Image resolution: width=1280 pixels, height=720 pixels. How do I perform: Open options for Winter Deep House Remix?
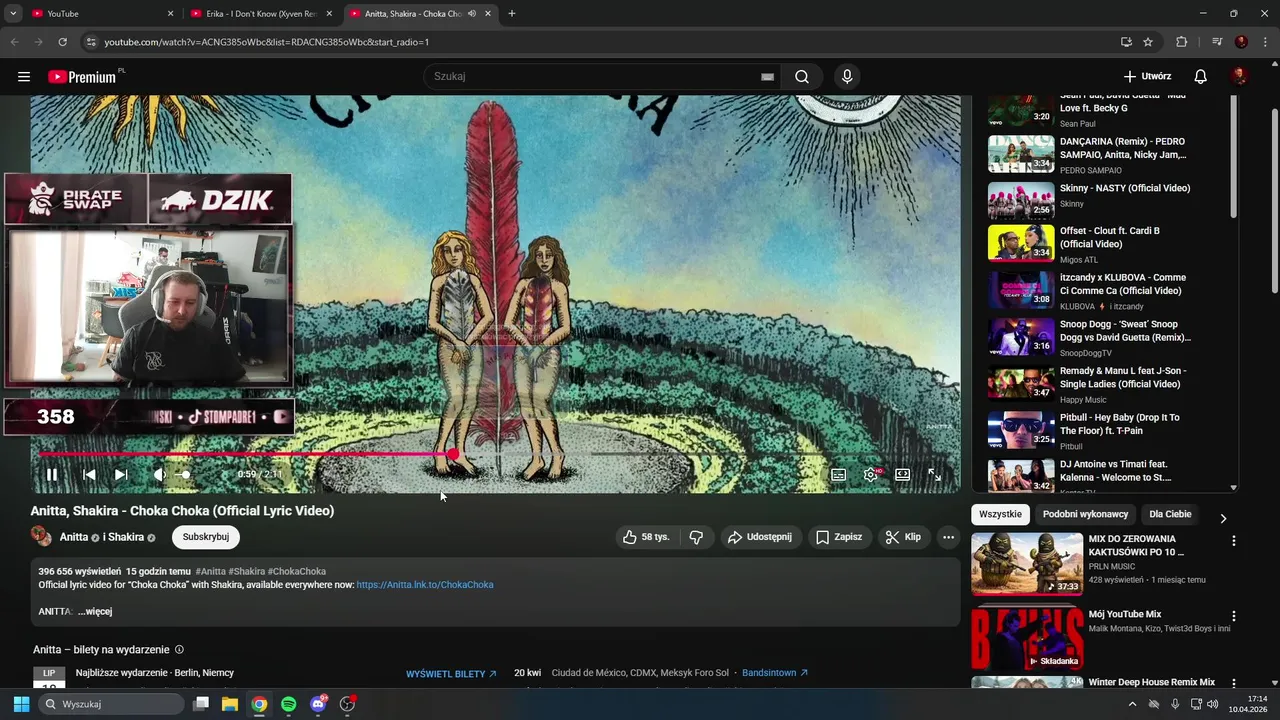pyautogui.click(x=1233, y=683)
